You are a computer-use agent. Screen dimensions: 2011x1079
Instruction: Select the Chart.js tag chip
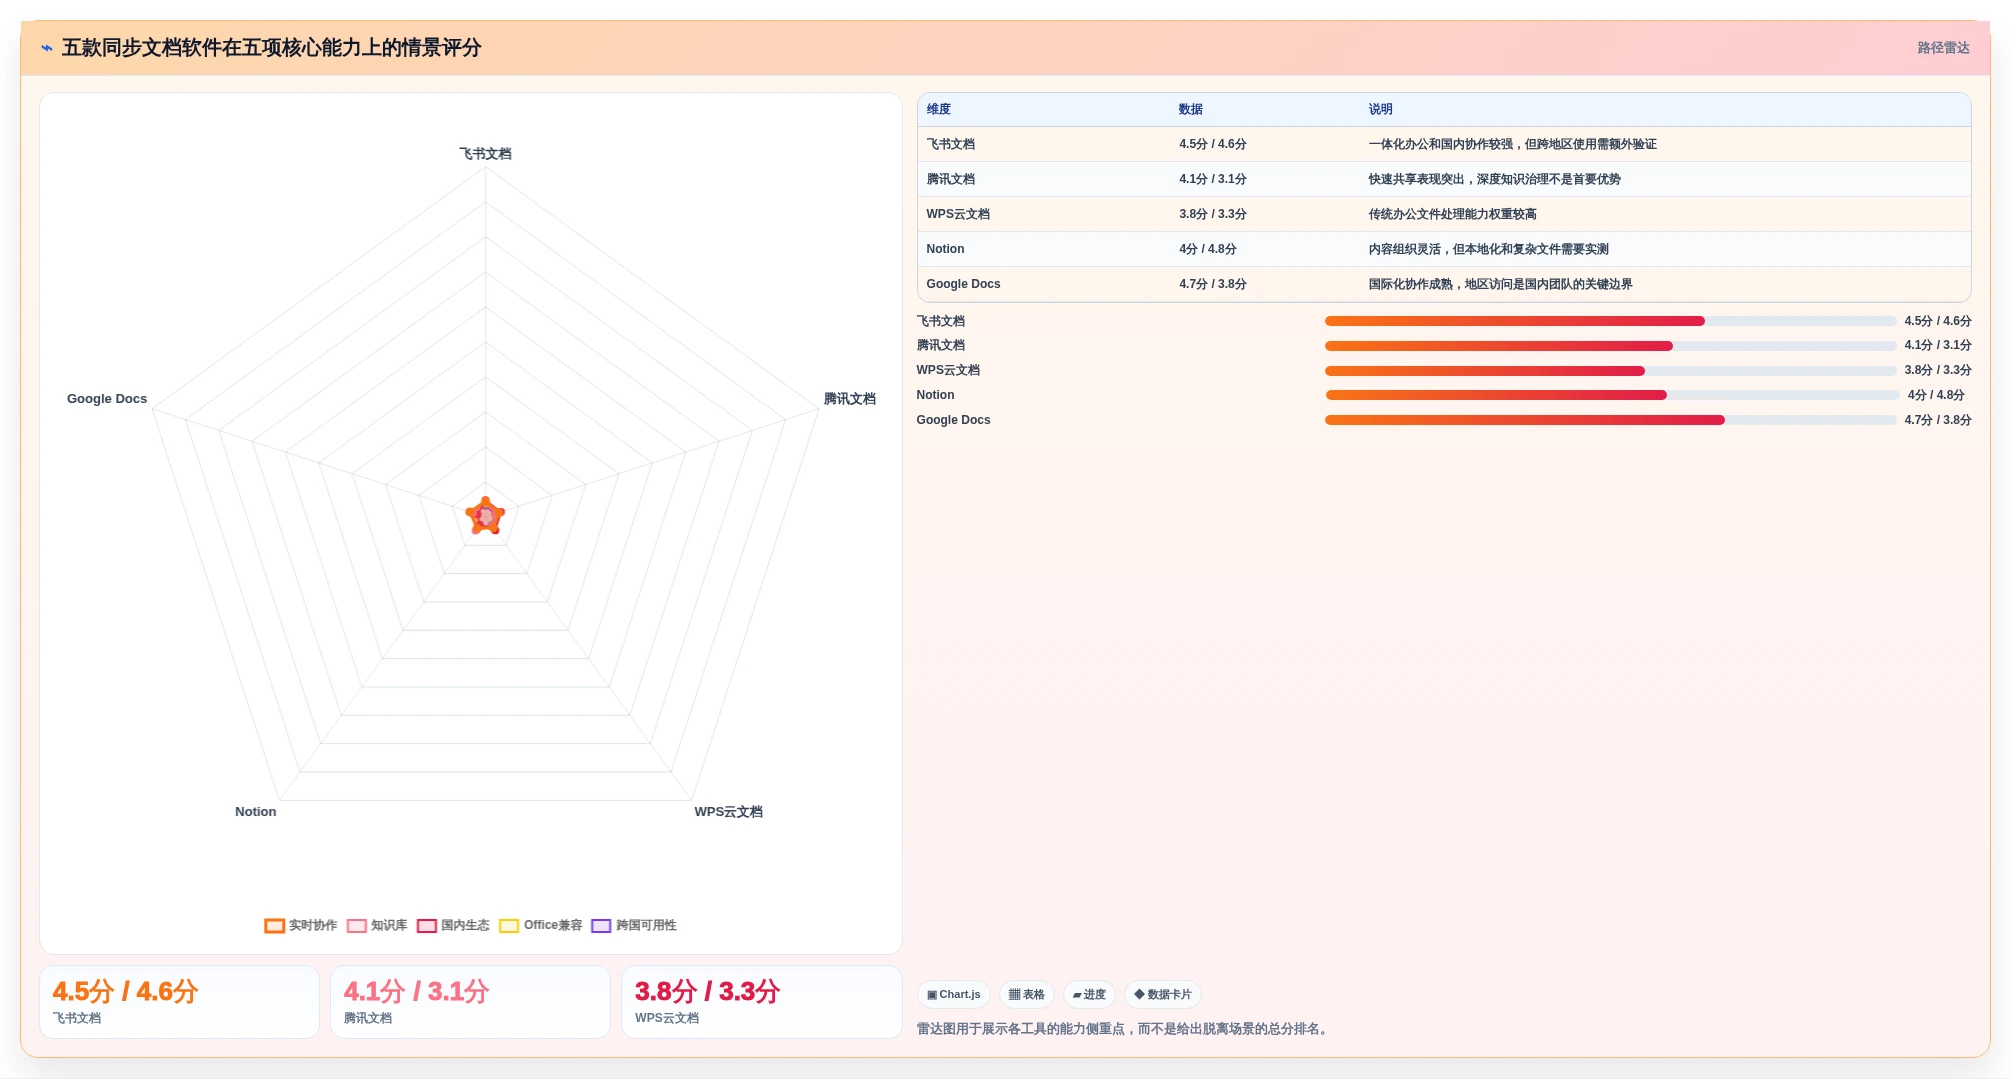(x=954, y=994)
